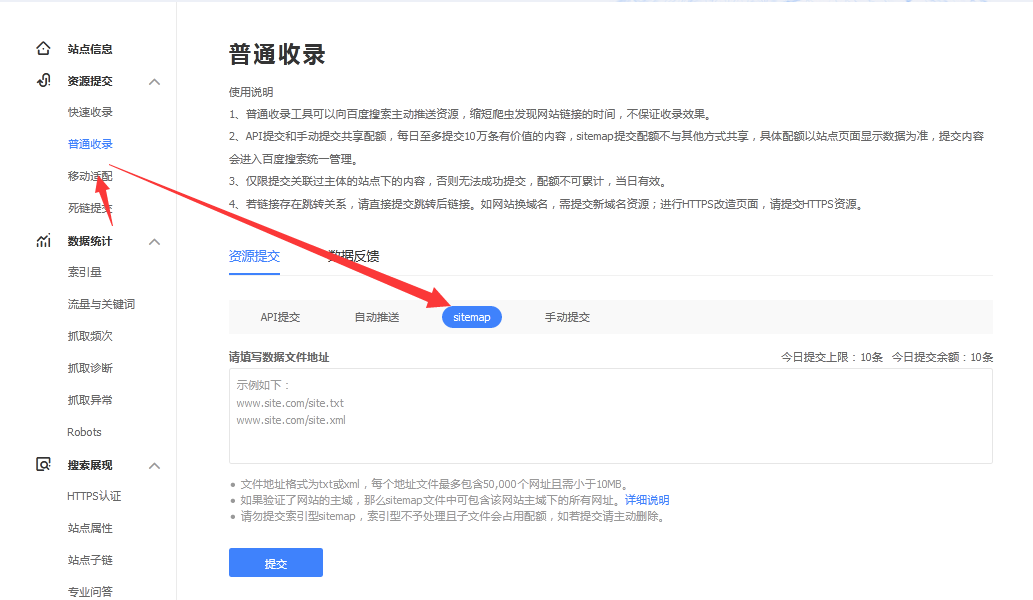Select 普通收录 in the sidebar
The height and width of the screenshot is (600, 1033).
tap(90, 144)
